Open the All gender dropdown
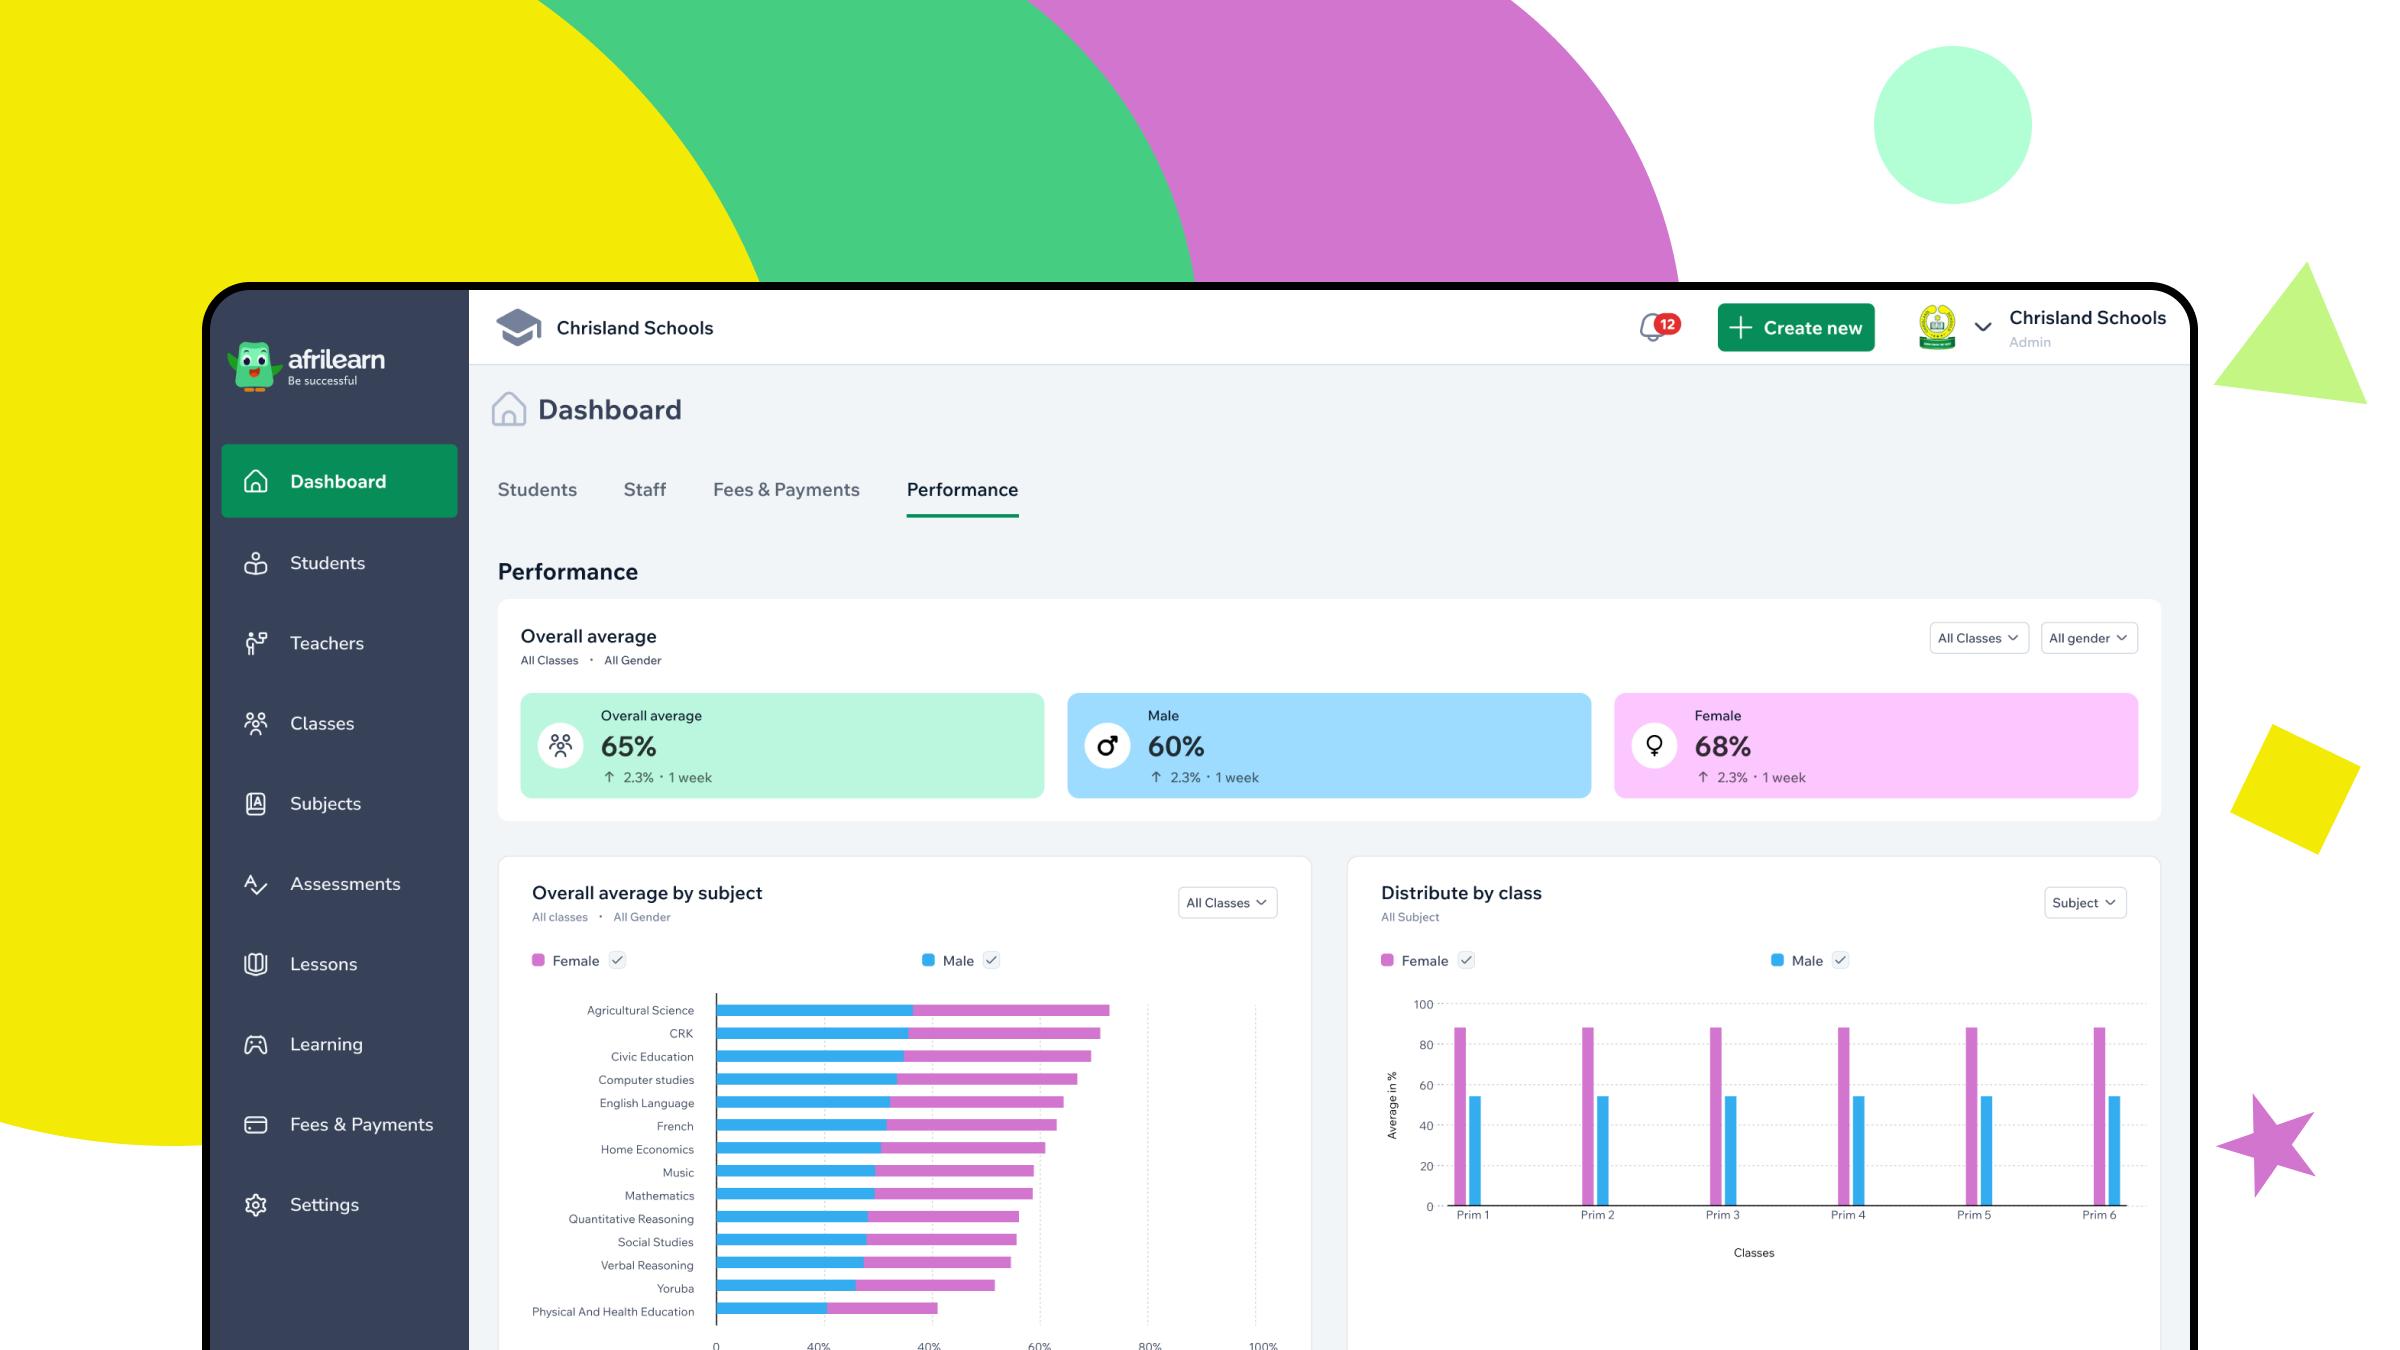Viewport: 2400px width, 1350px height. point(2088,638)
